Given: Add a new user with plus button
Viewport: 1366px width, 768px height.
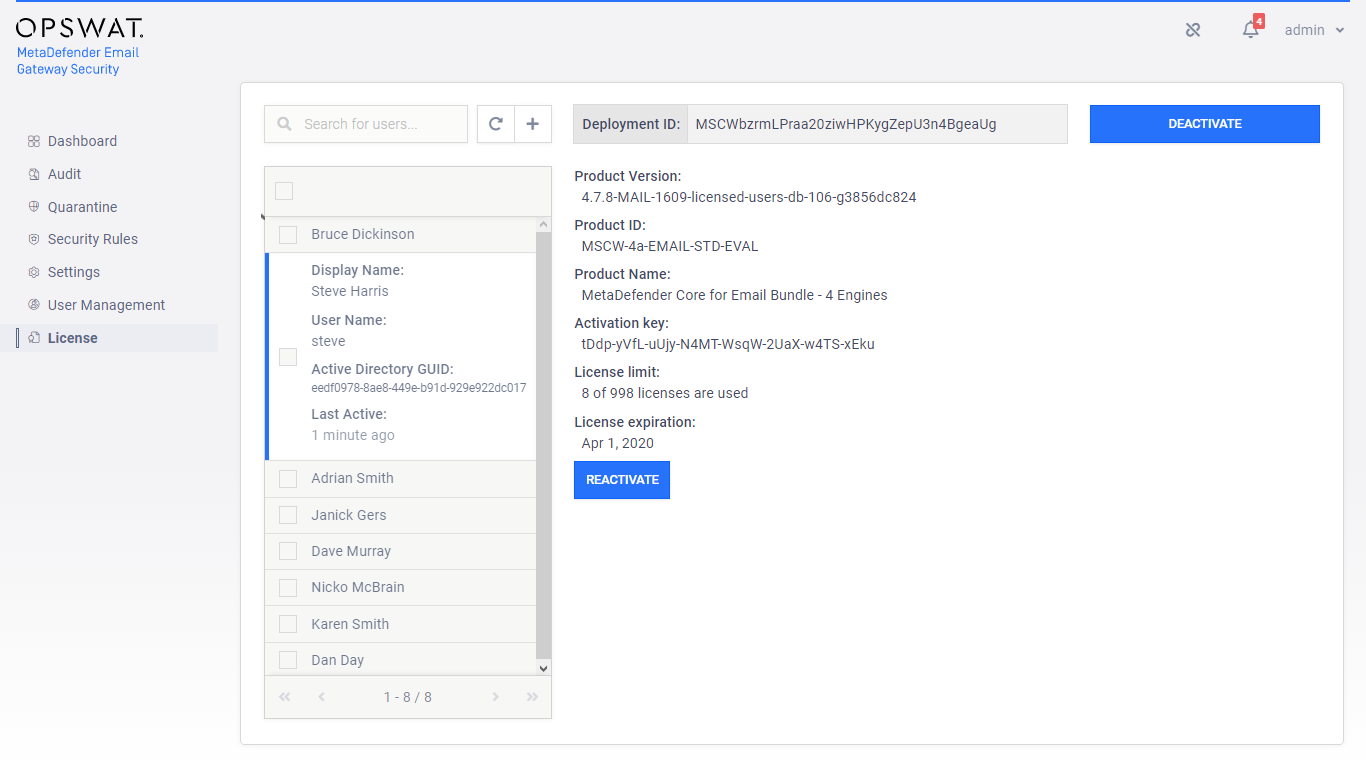Looking at the screenshot, I should (x=533, y=124).
